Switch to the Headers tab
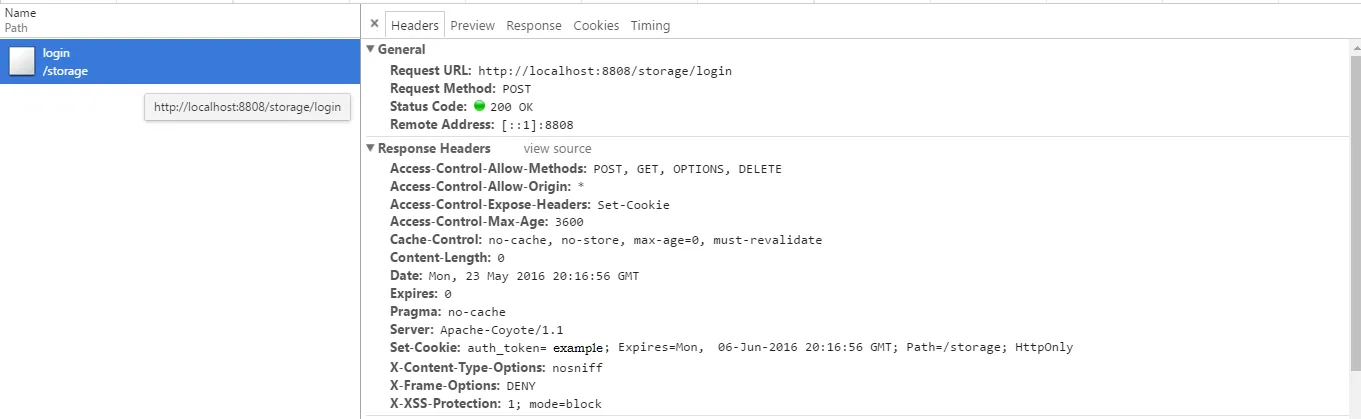 (x=415, y=25)
